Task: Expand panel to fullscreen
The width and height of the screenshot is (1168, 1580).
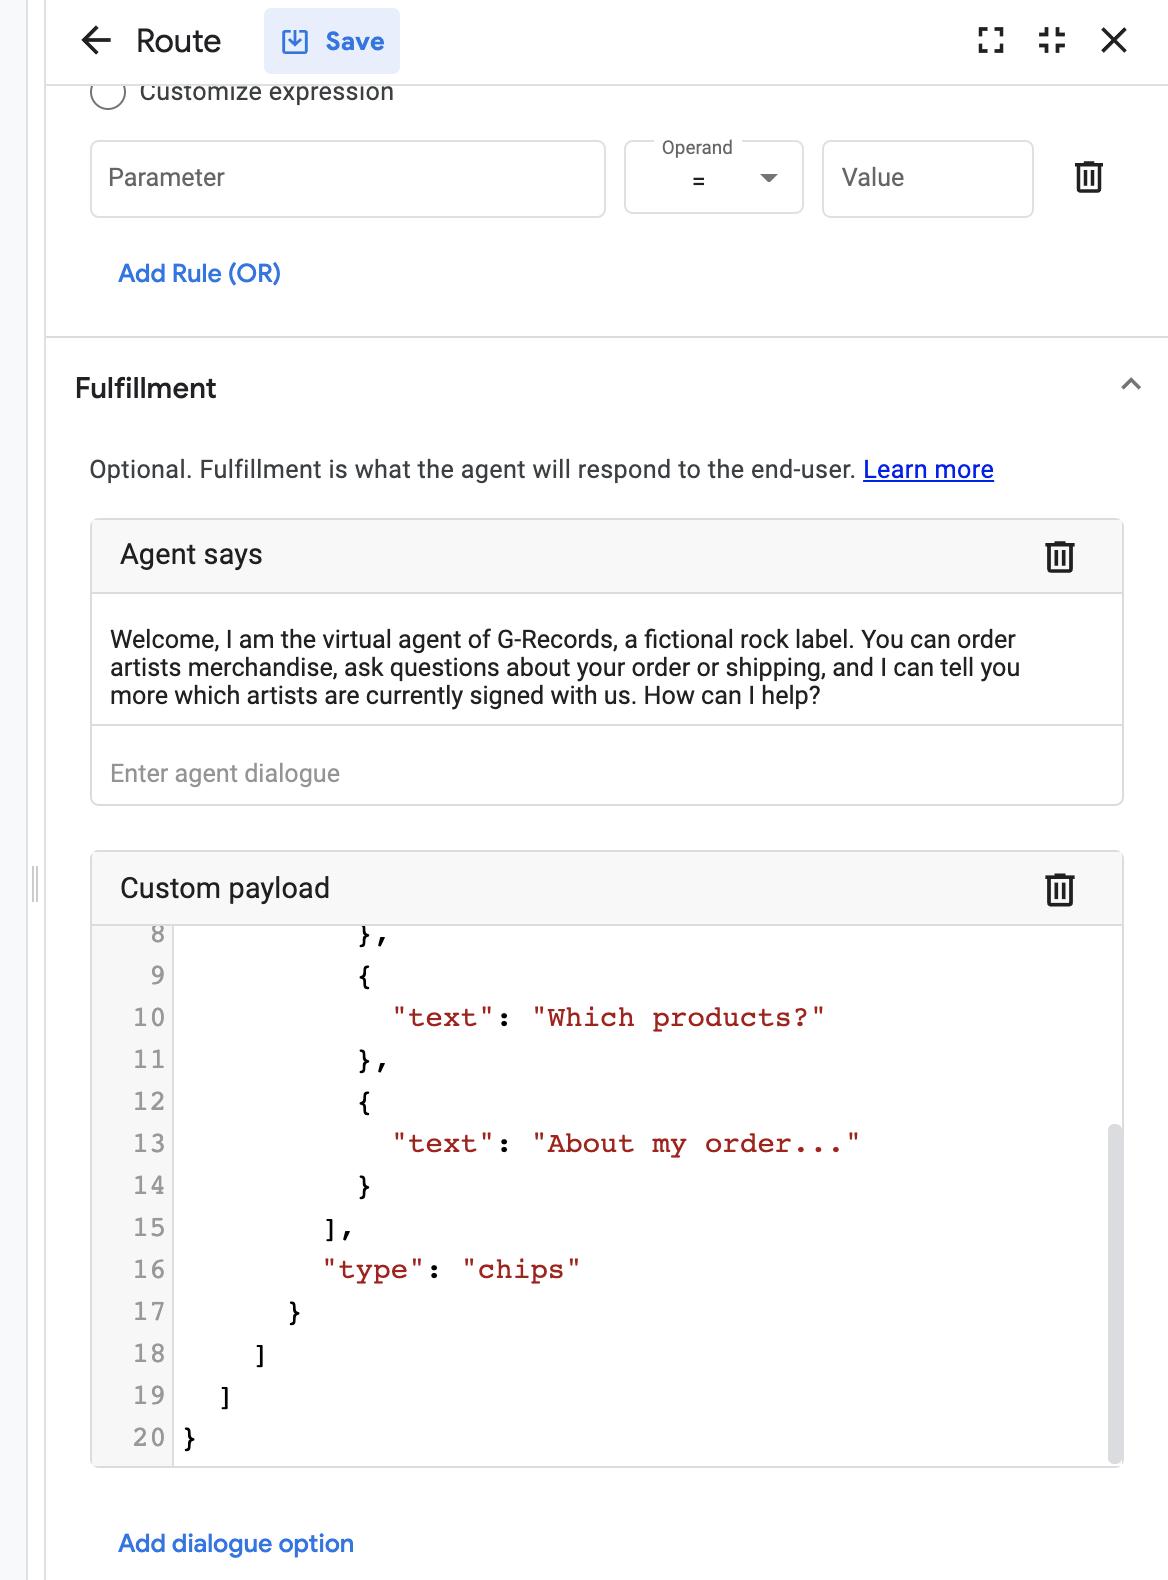Action: point(990,41)
